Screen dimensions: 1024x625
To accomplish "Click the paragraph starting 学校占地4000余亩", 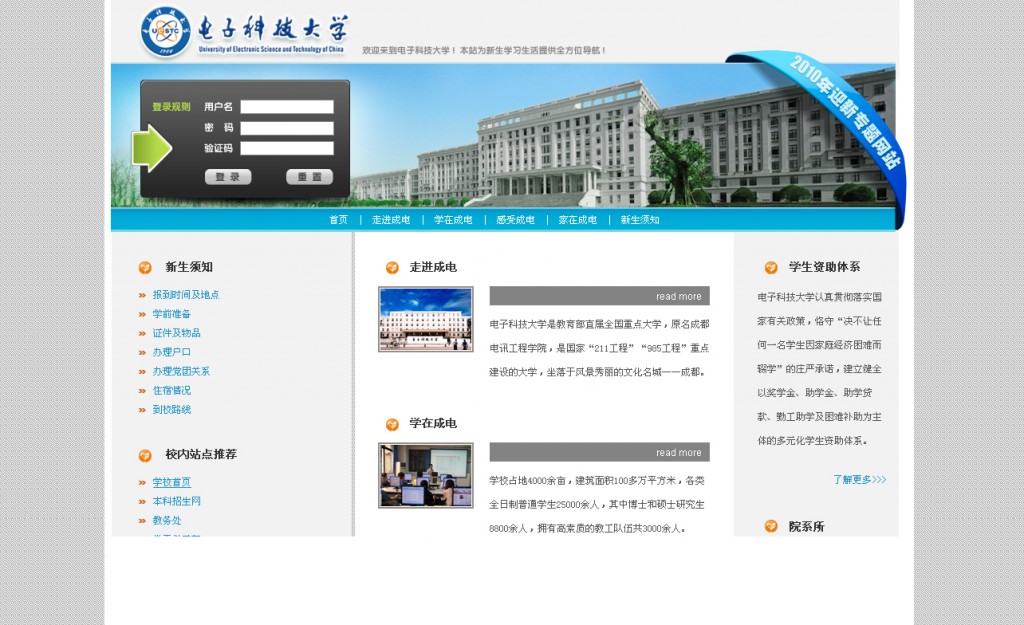I will point(596,504).
